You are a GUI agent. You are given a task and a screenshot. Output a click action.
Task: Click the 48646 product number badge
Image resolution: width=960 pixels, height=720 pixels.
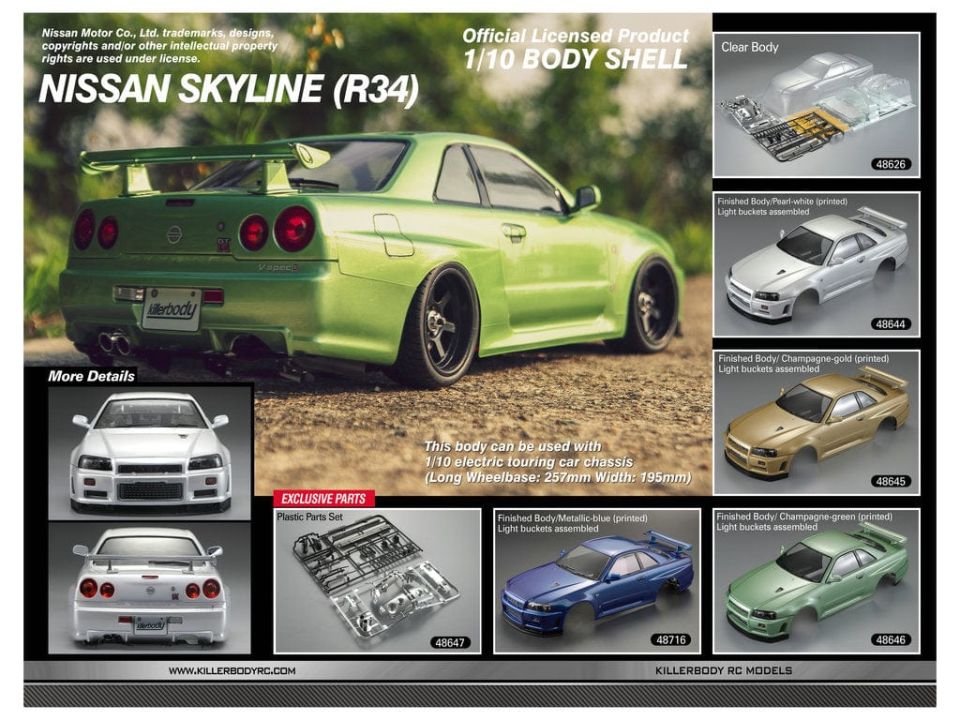click(890, 640)
